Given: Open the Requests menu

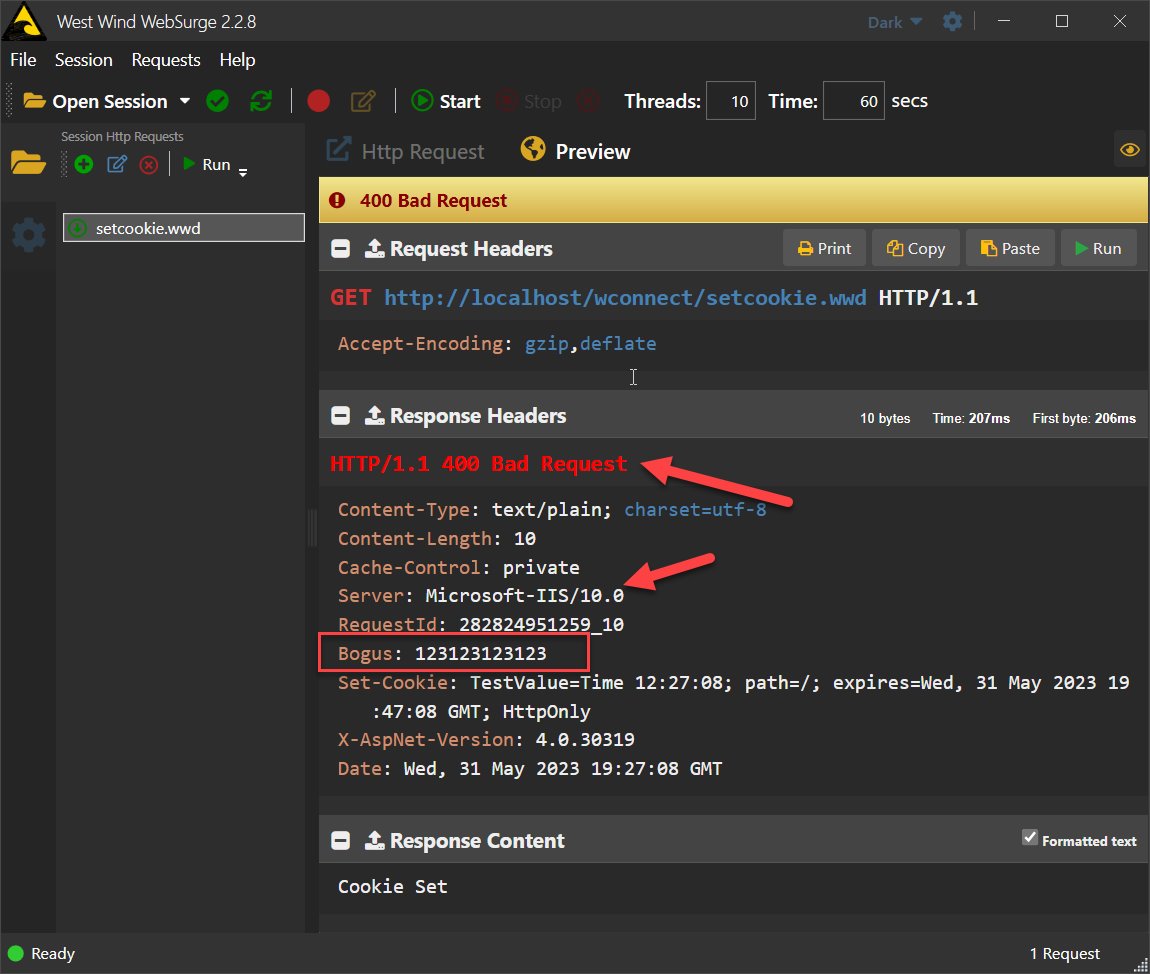Looking at the screenshot, I should click(x=165, y=60).
